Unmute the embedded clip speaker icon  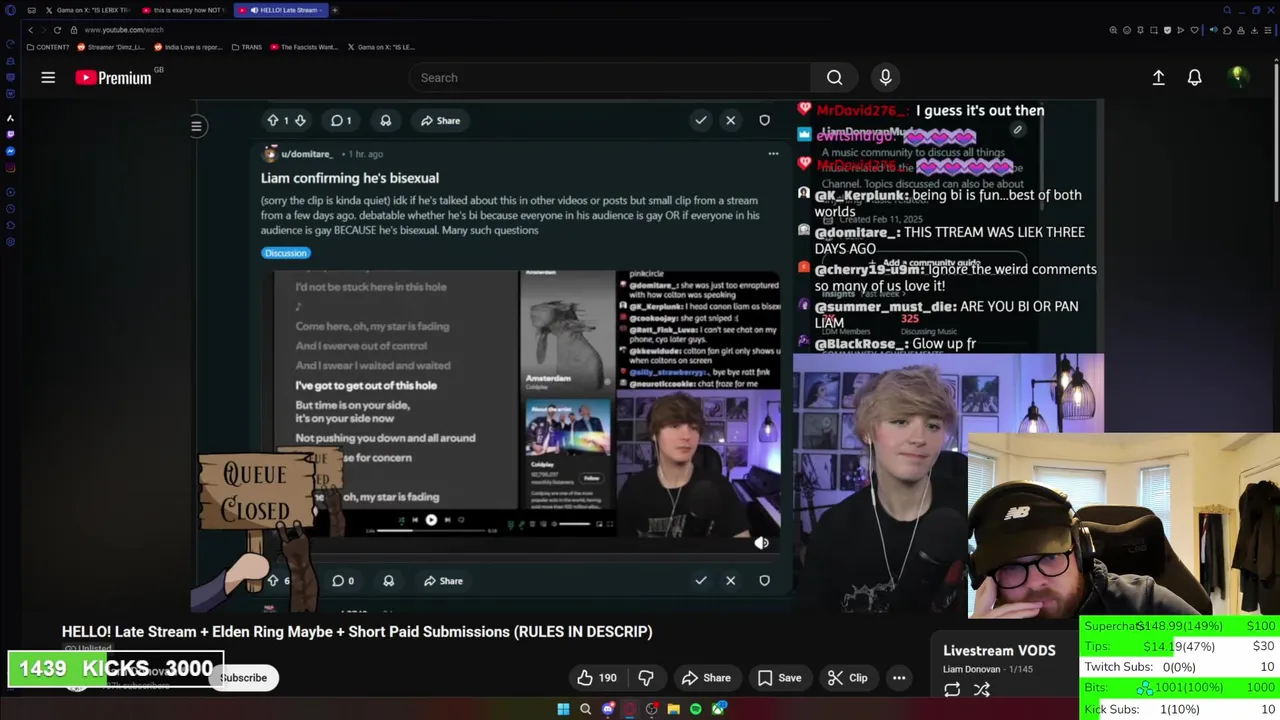[x=762, y=542]
